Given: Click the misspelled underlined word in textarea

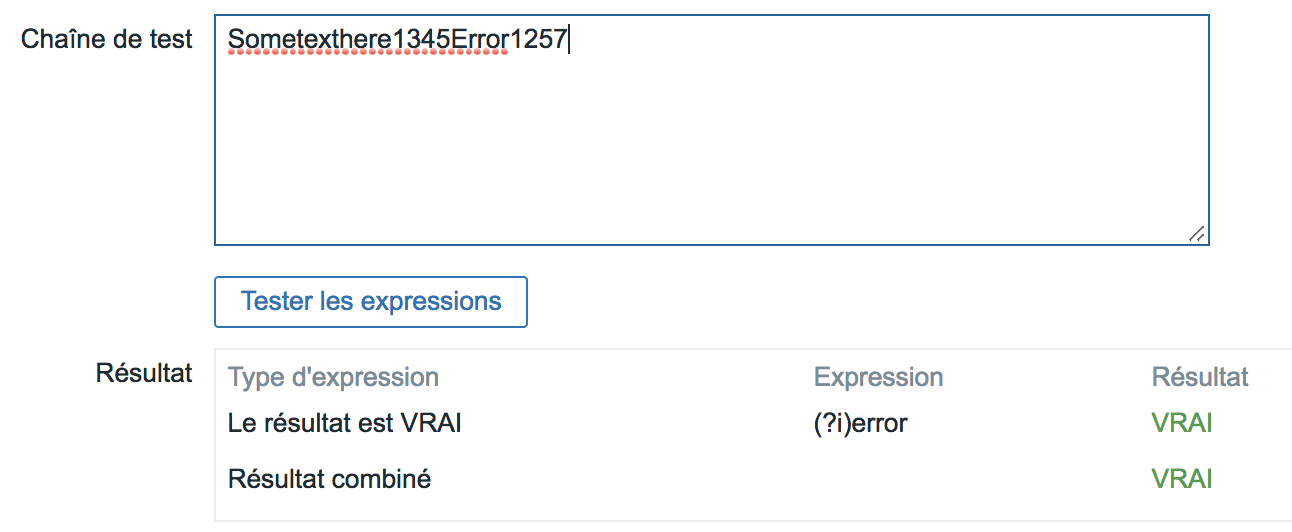Looking at the screenshot, I should tap(368, 39).
